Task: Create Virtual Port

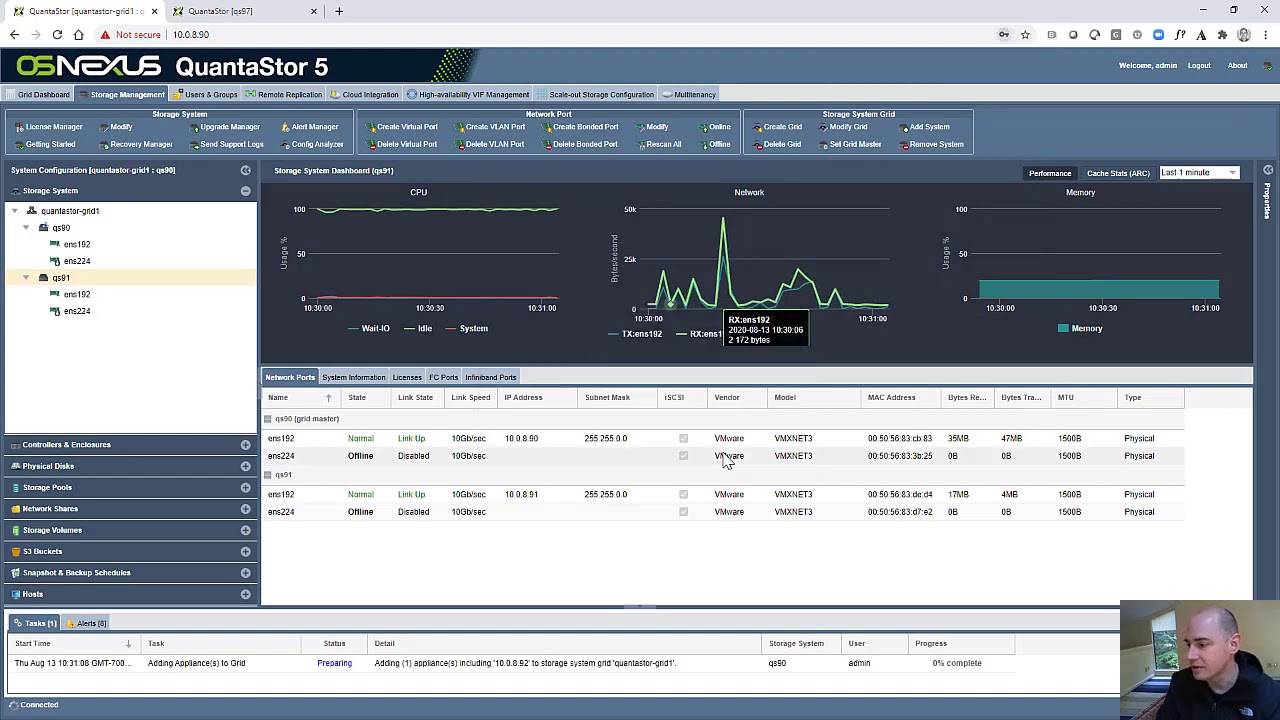Action: pyautogui.click(x=401, y=127)
